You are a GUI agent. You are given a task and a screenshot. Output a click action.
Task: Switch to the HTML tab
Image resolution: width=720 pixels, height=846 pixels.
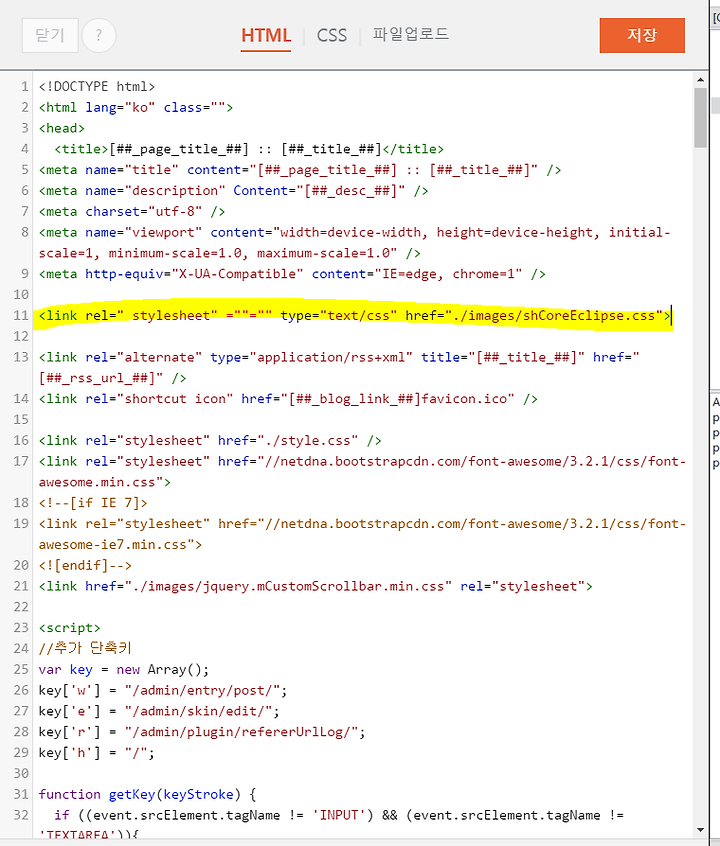click(266, 36)
